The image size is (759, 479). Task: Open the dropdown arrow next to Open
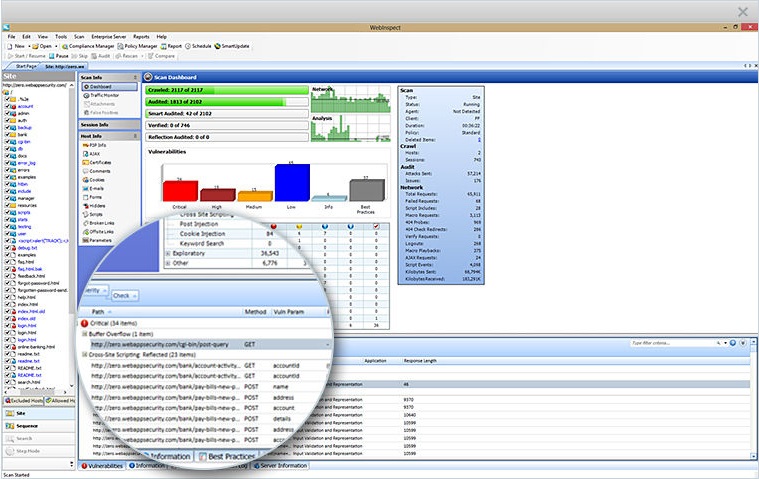[x=56, y=46]
